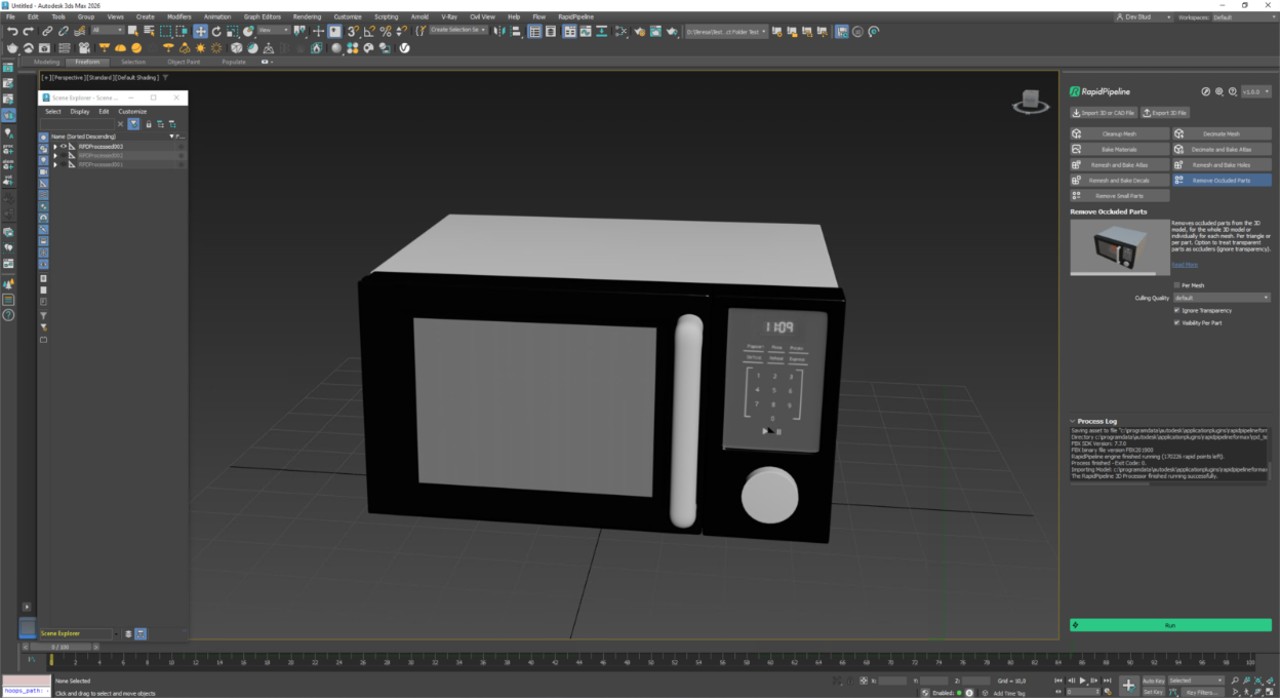The image size is (1280, 698).
Task: Select the Select and Move tool
Action: click(200, 31)
